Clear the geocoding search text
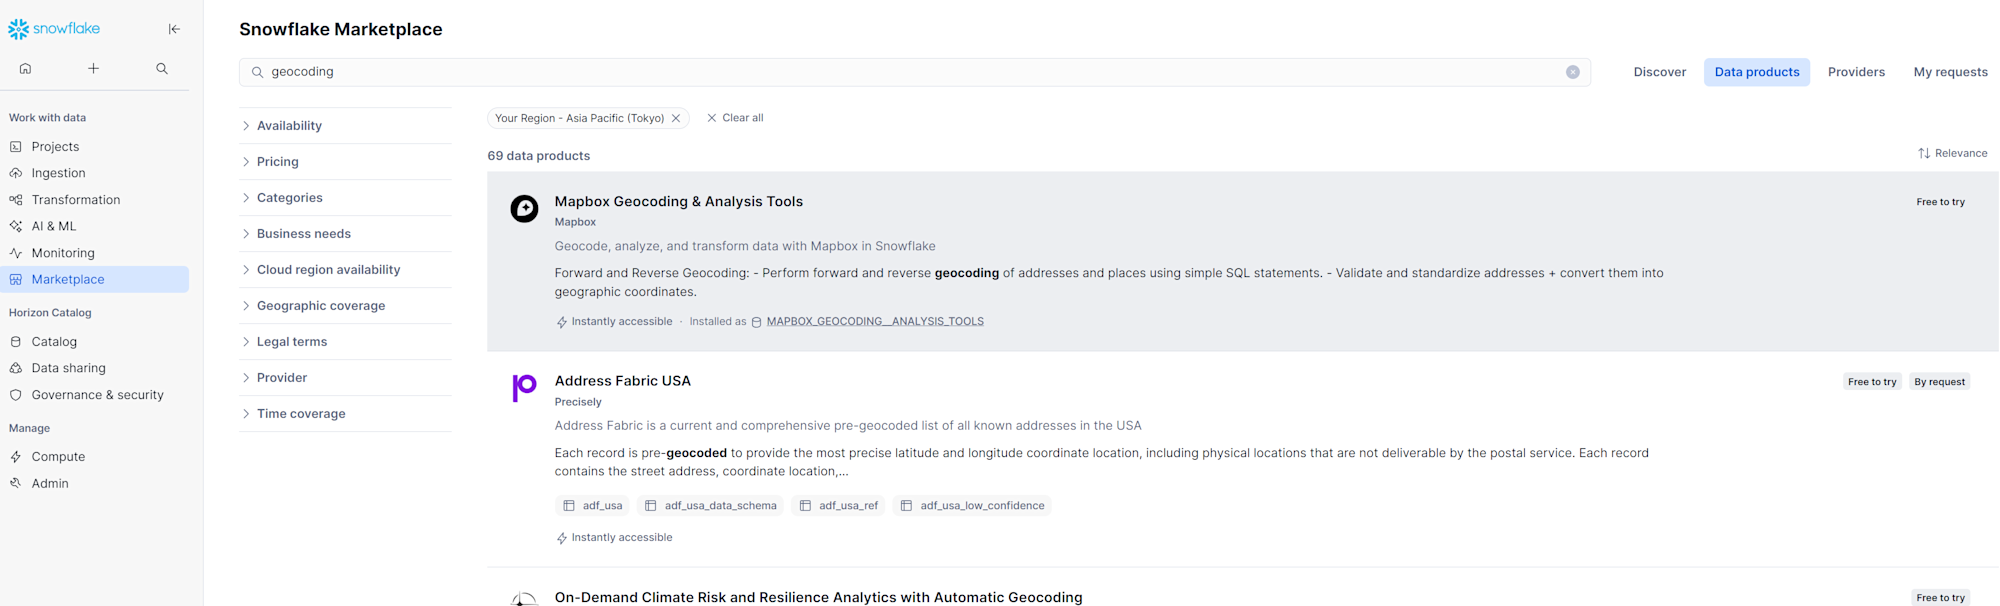2000x606 pixels. pos(1572,72)
